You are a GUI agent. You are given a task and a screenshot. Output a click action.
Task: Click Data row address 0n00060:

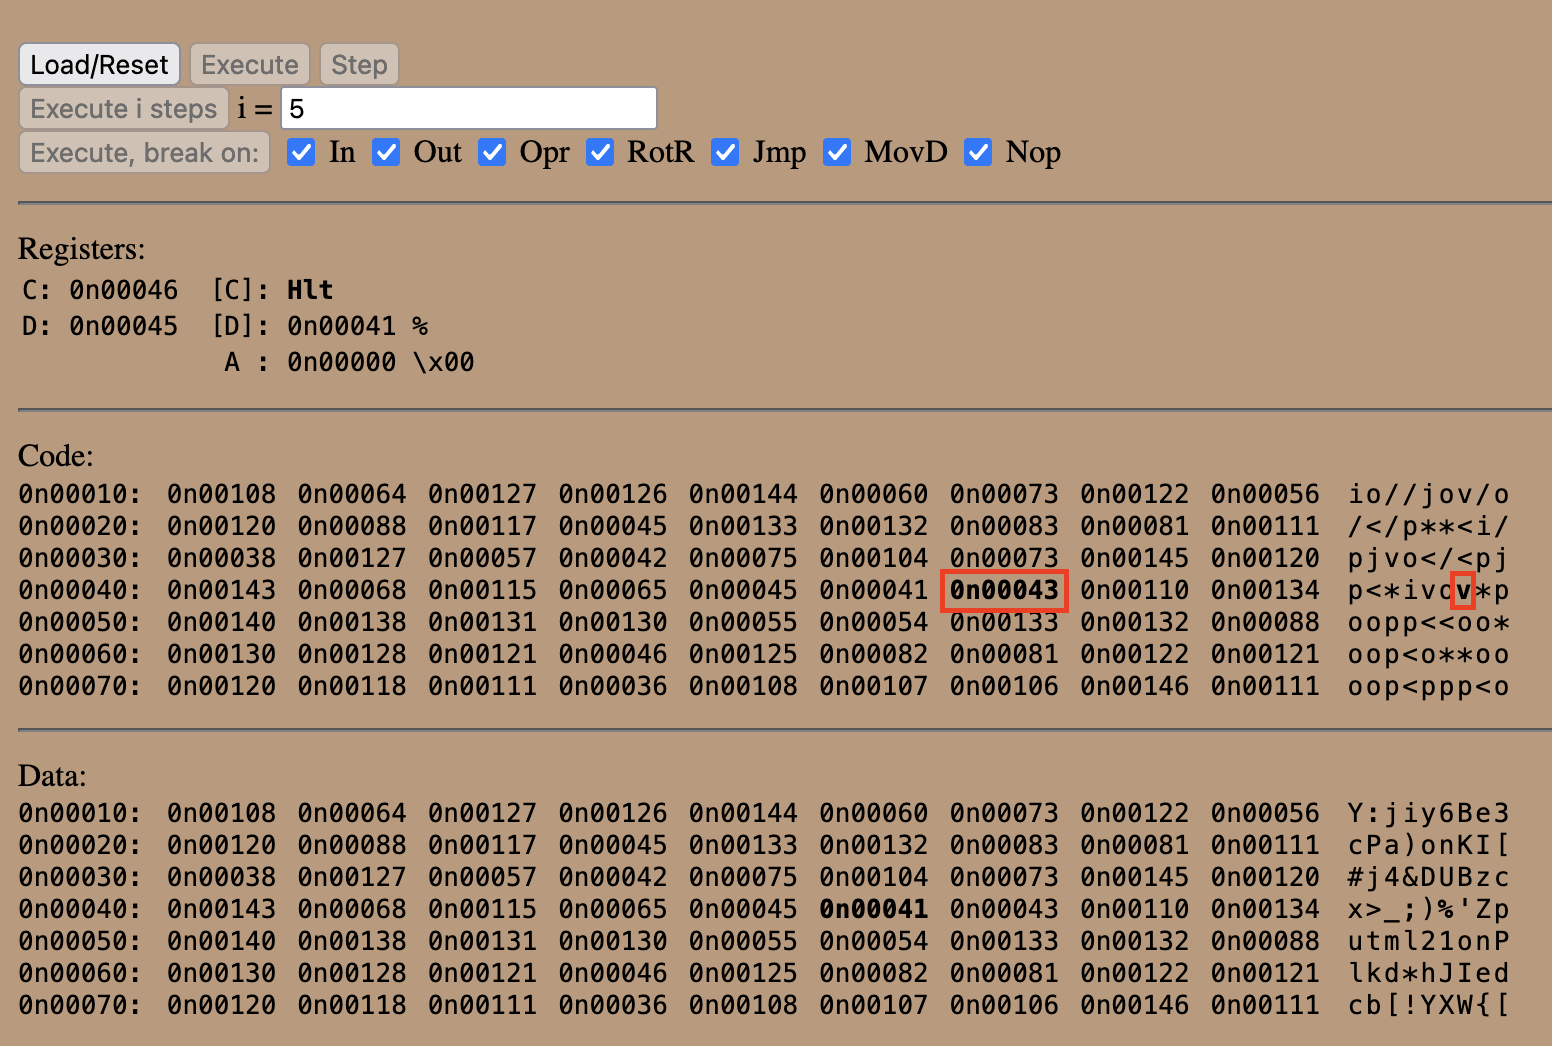pyautogui.click(x=80, y=973)
